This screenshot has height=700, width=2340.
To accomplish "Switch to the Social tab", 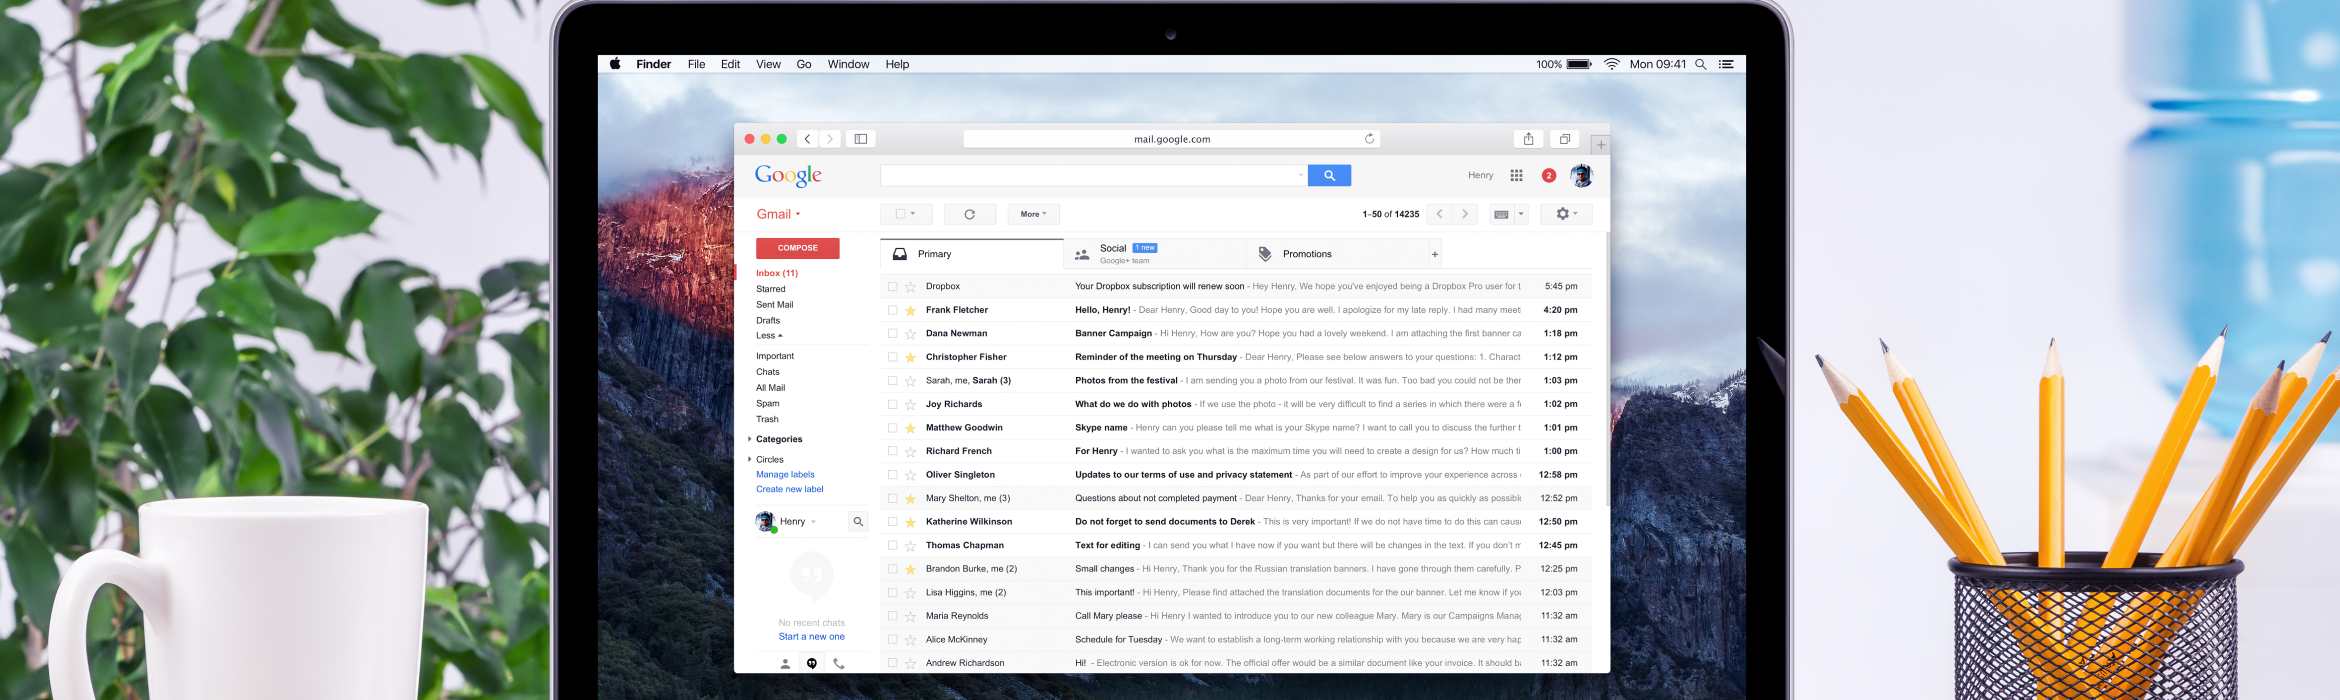I will (1154, 254).
